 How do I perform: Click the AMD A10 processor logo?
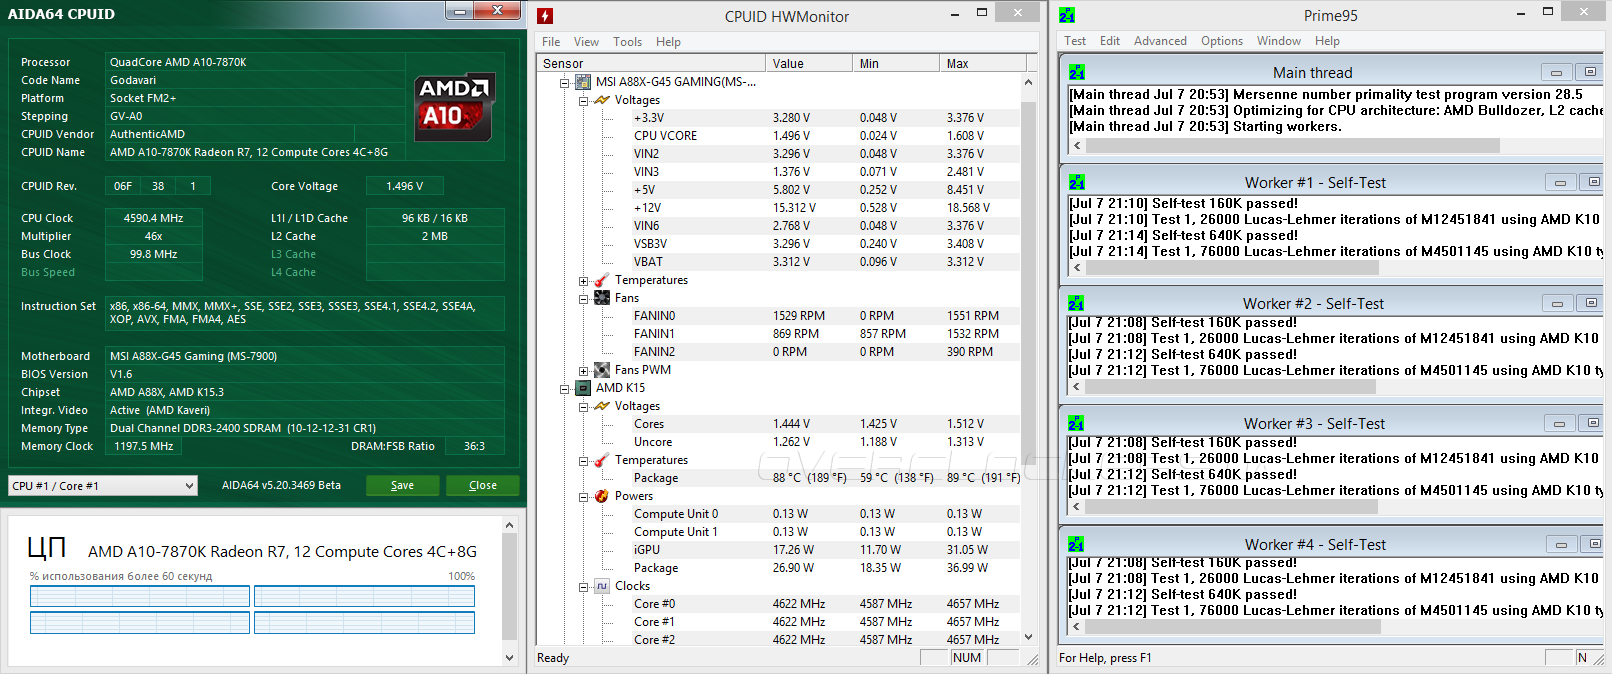click(x=454, y=106)
